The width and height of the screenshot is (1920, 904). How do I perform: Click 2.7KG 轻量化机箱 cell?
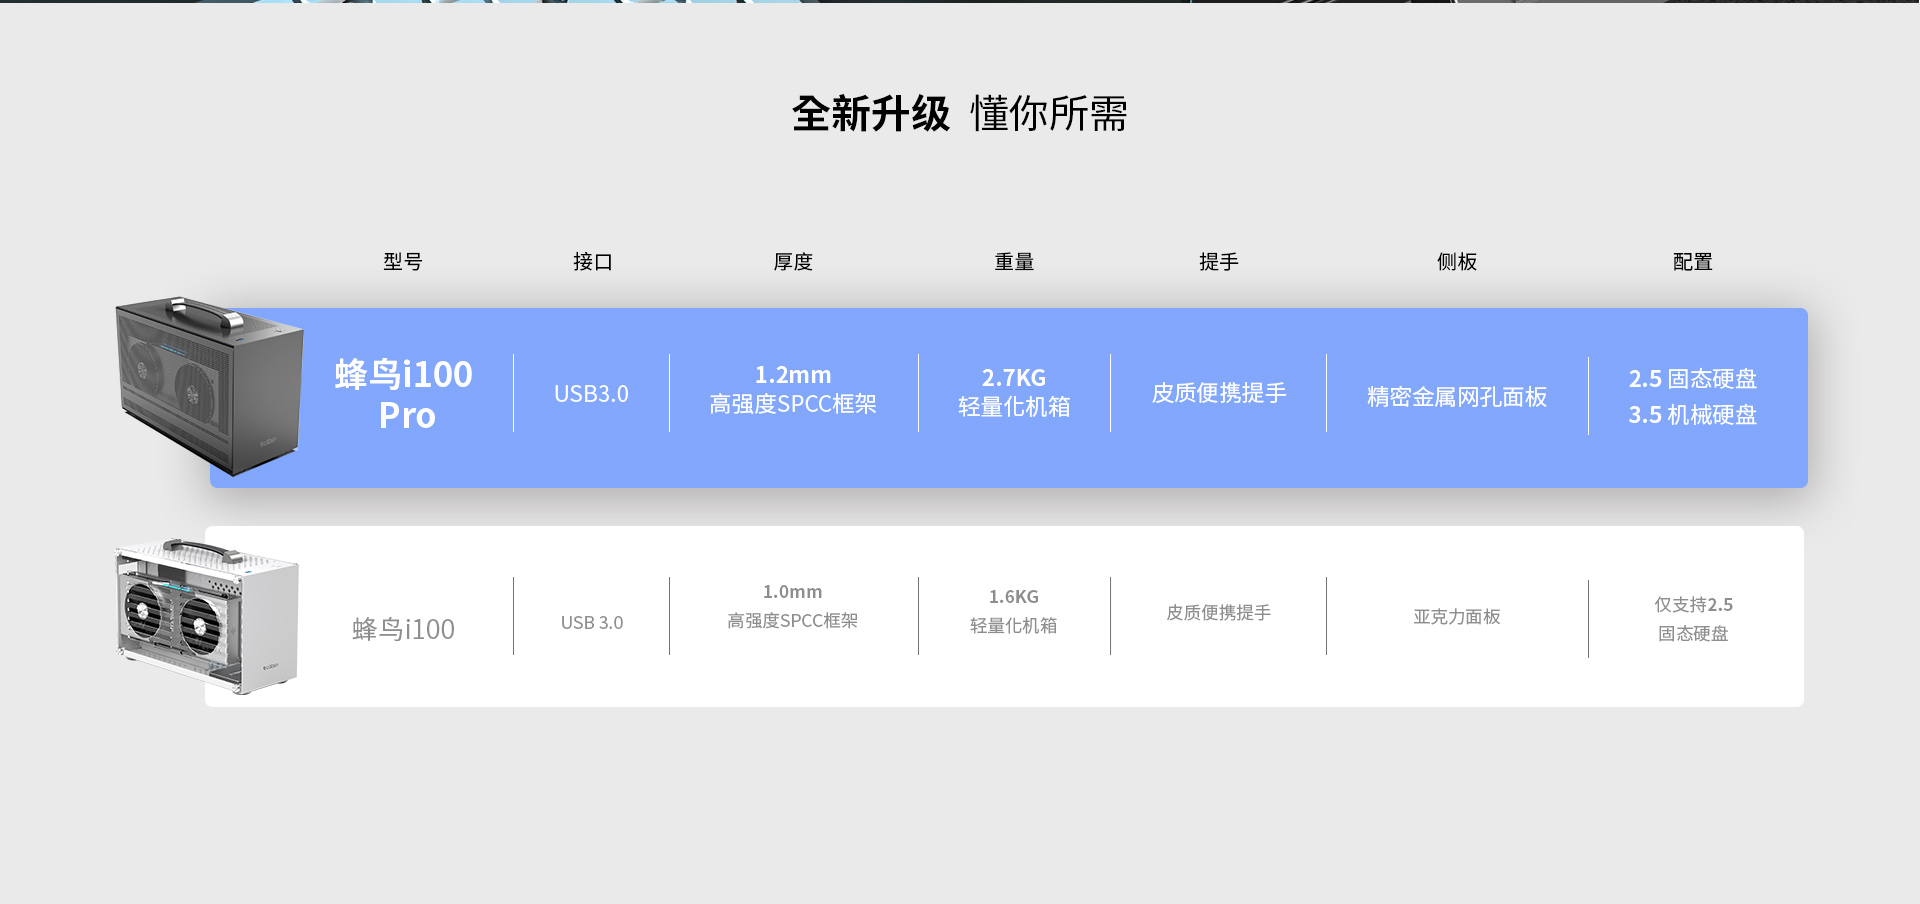(1014, 392)
